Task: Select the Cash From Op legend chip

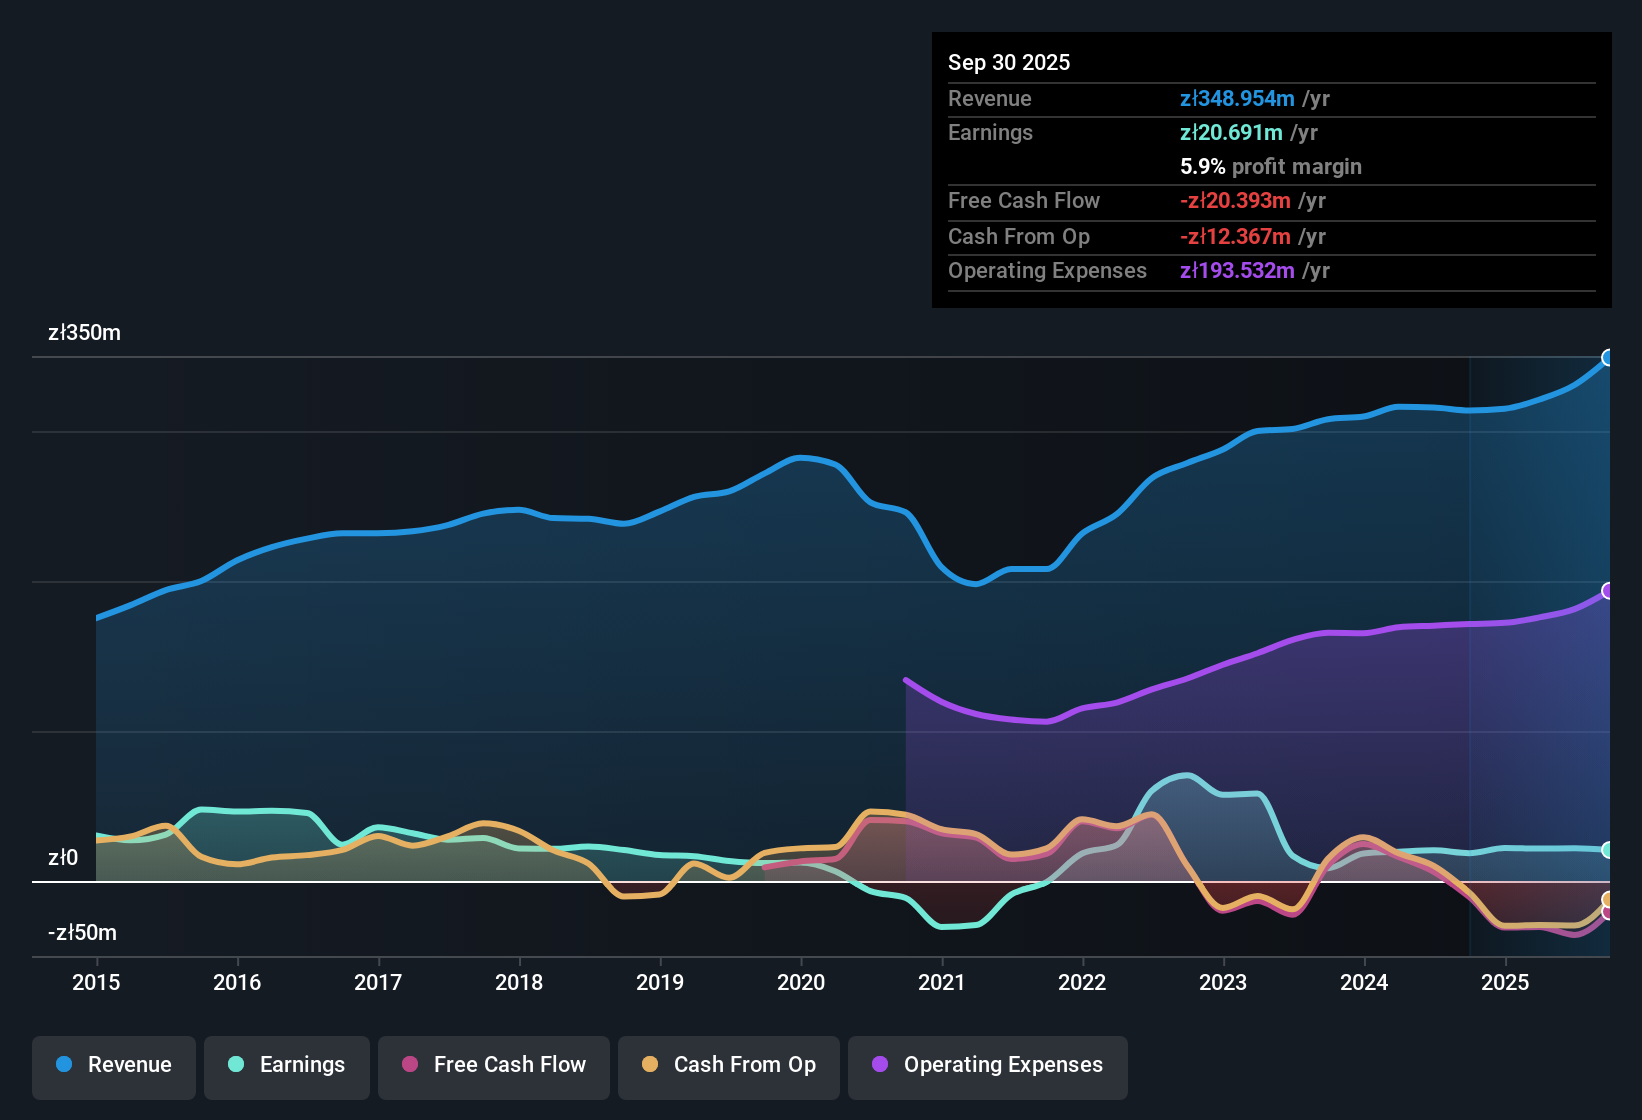Action: (x=728, y=1065)
